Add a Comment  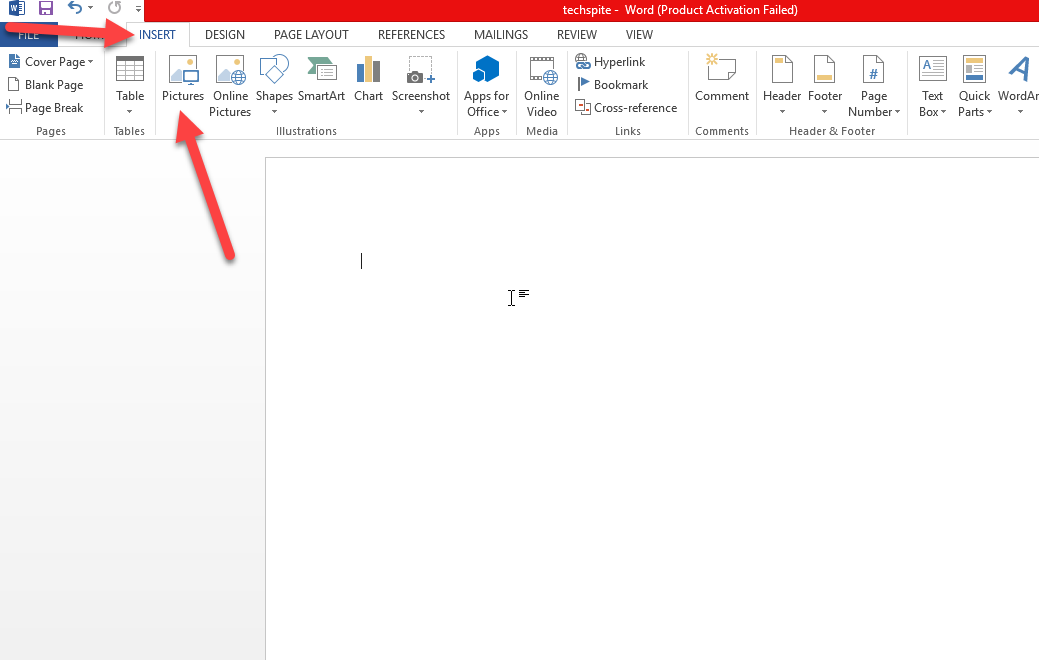point(721,71)
